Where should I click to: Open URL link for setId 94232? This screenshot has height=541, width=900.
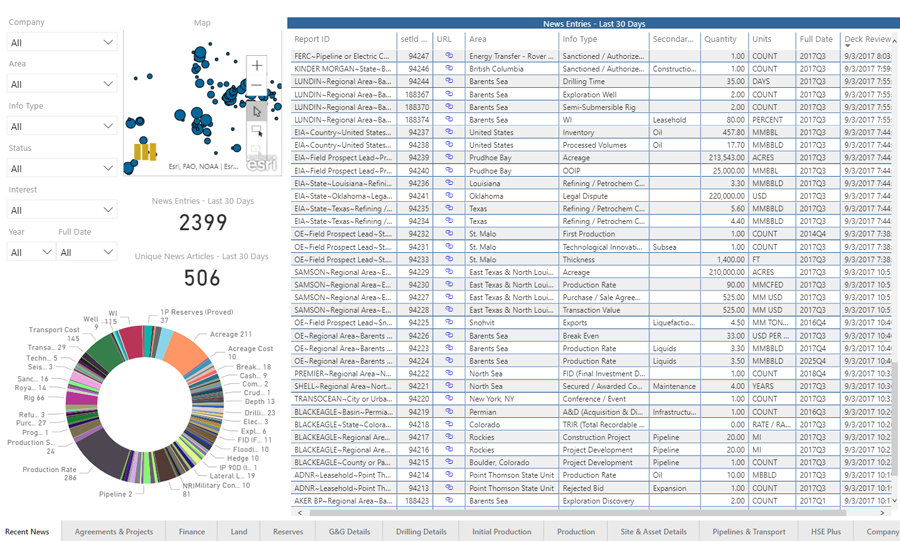pyautogui.click(x=449, y=233)
